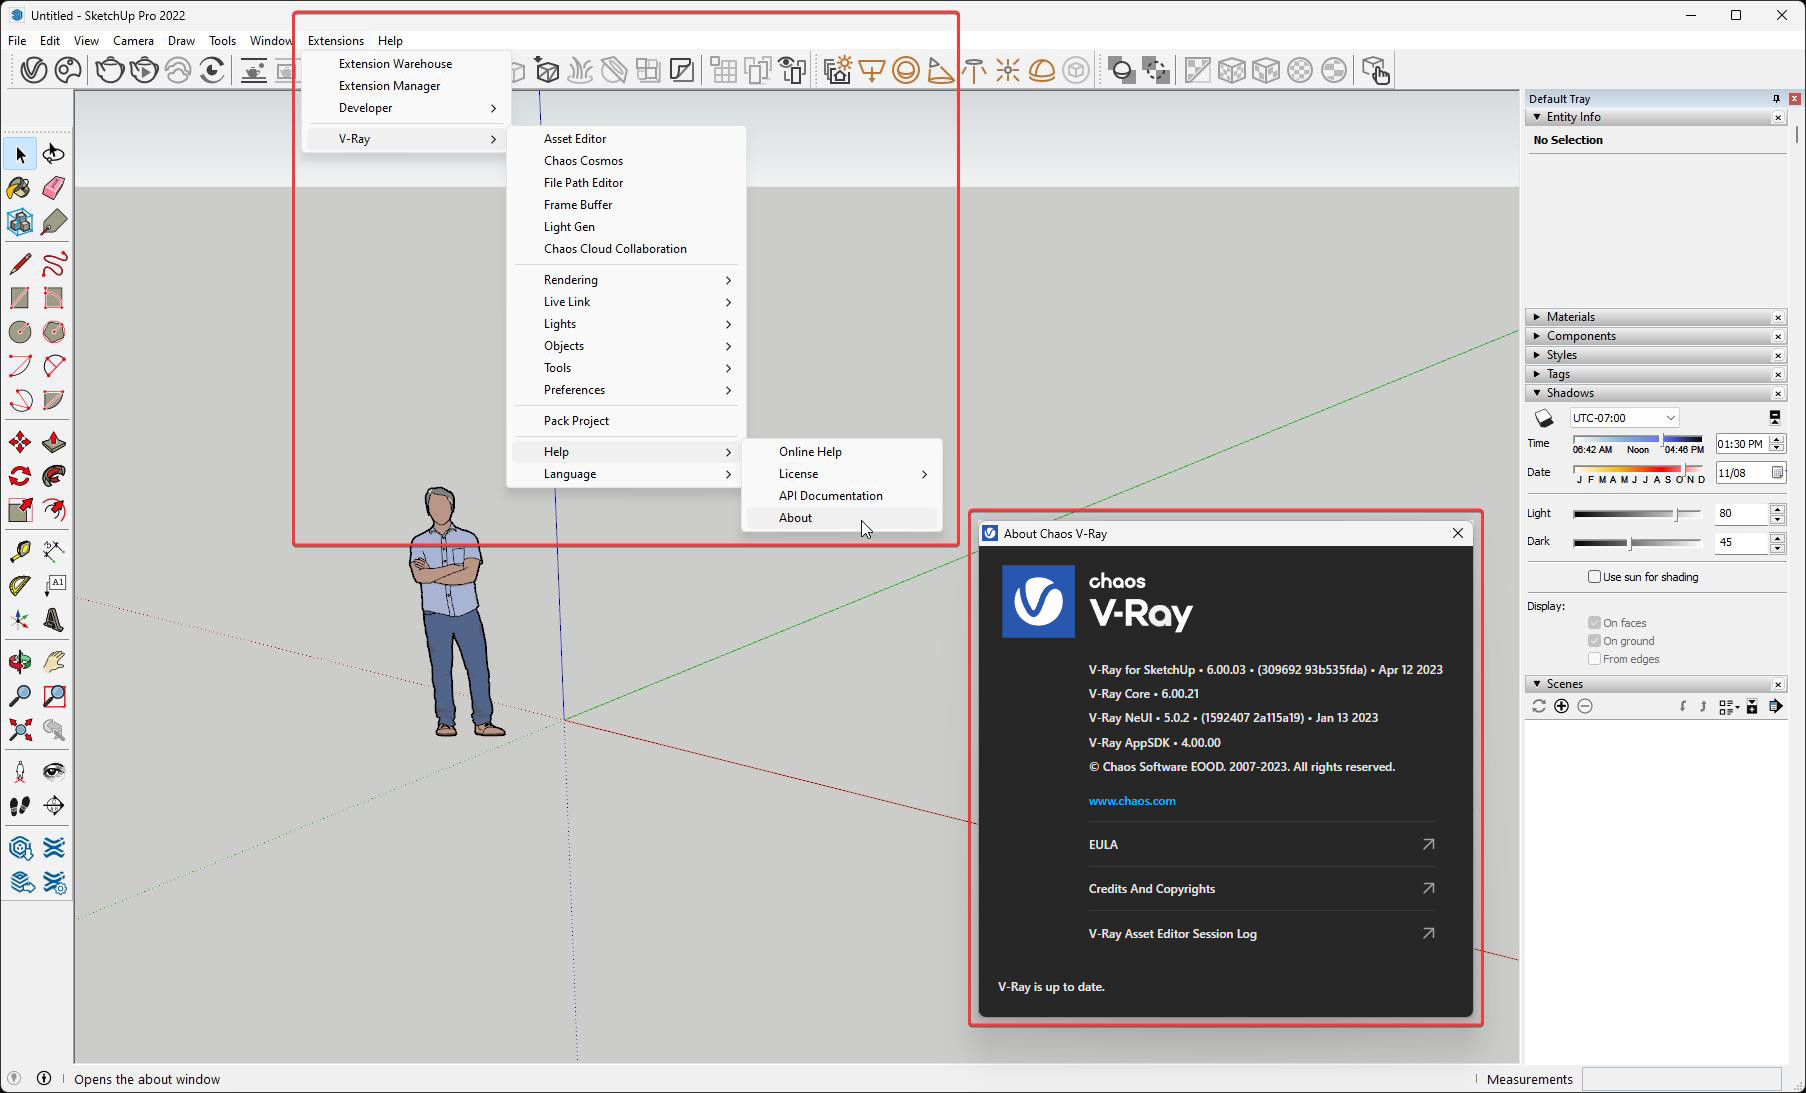The image size is (1806, 1093).
Task: Toggle the Default Tray pin
Action: tap(1776, 99)
